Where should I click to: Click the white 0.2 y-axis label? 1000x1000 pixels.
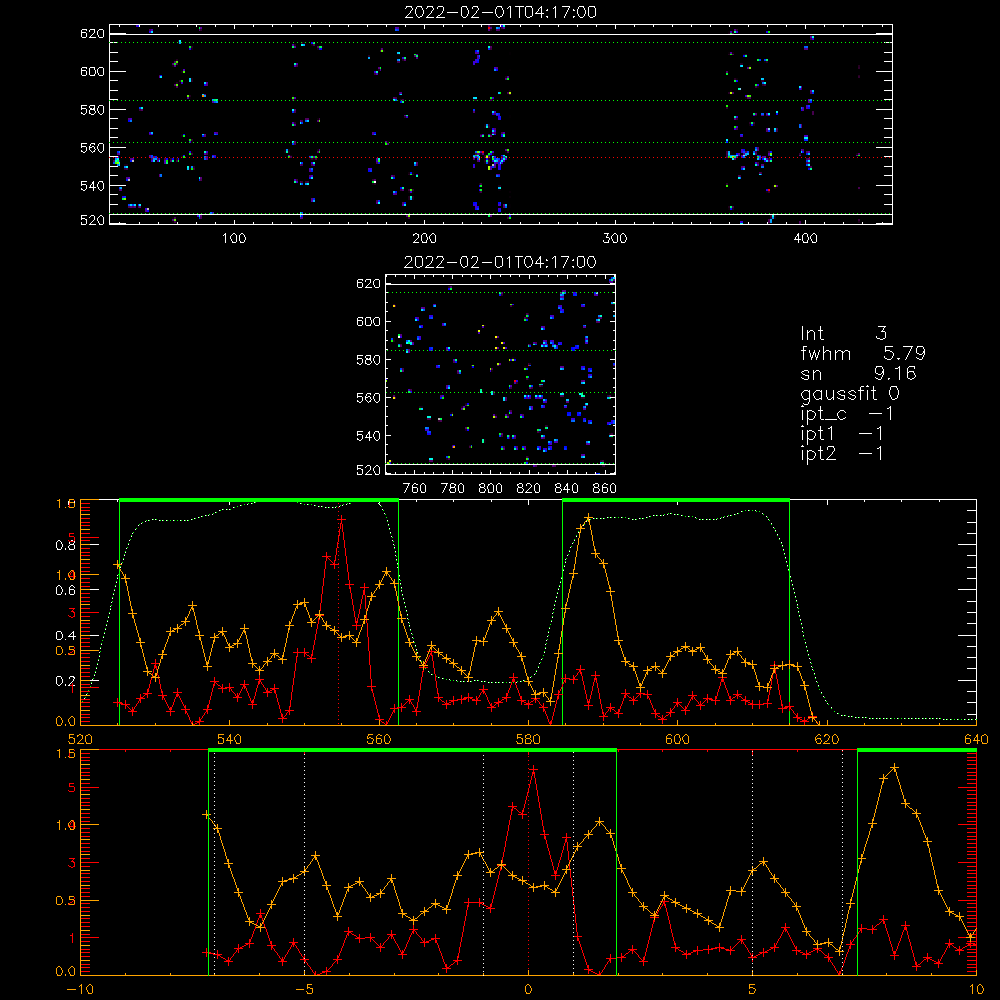(65, 681)
